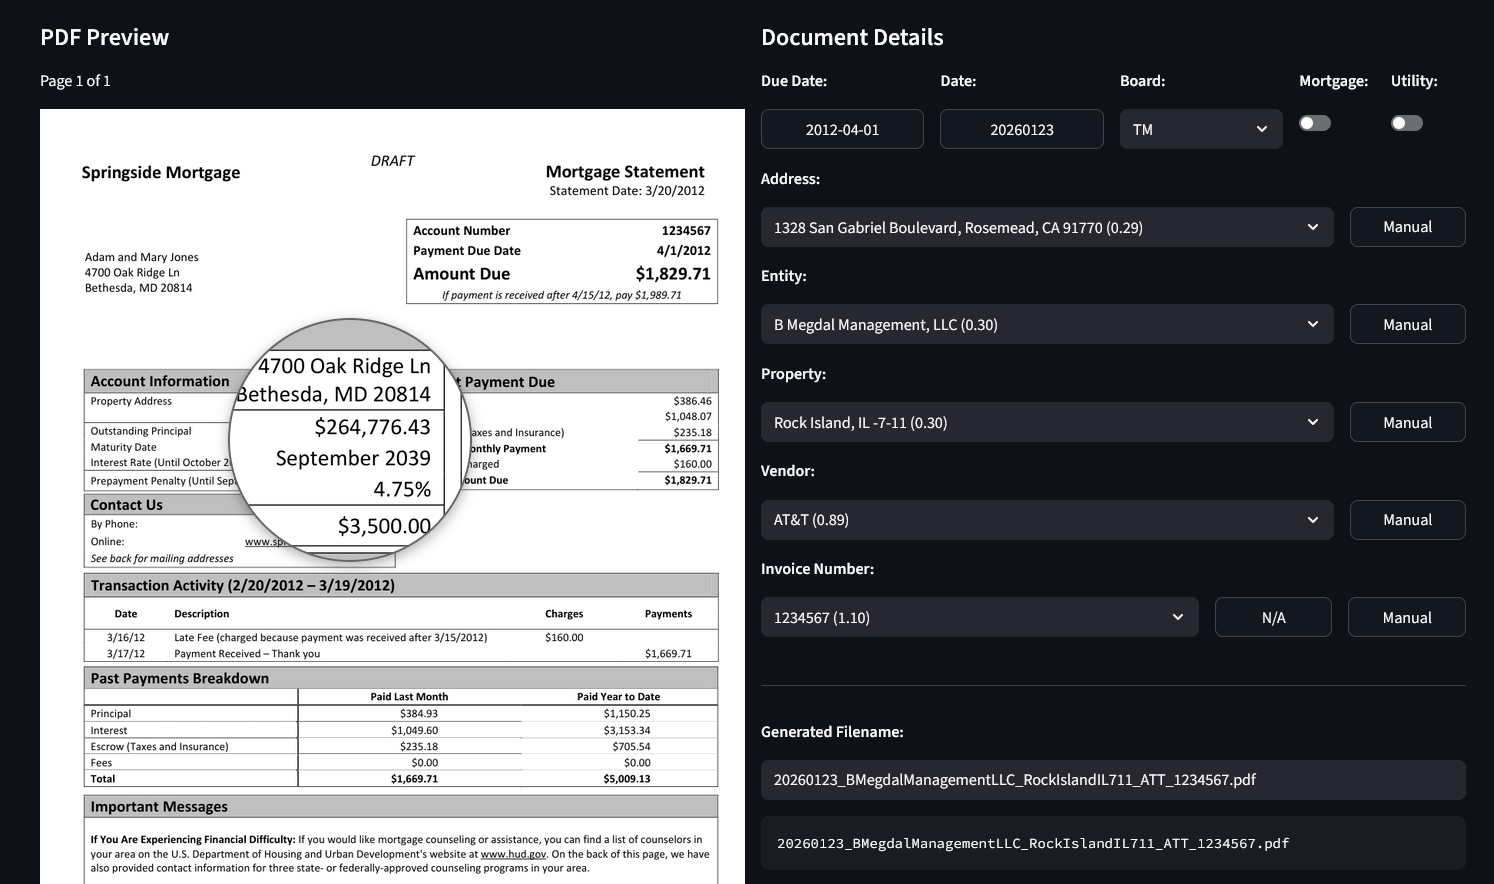
Task: Click the Due Date field
Action: click(841, 128)
